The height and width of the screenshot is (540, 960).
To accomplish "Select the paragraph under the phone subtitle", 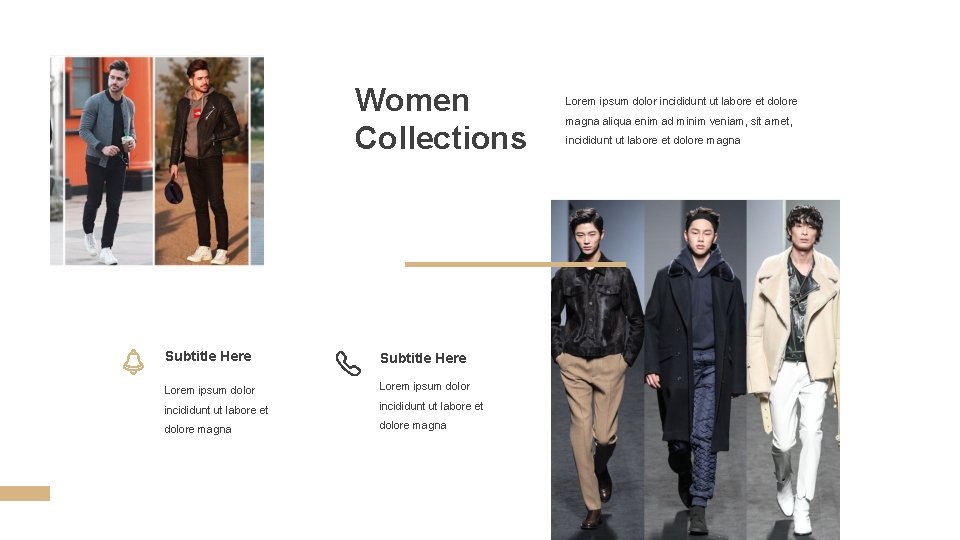I will click(431, 406).
